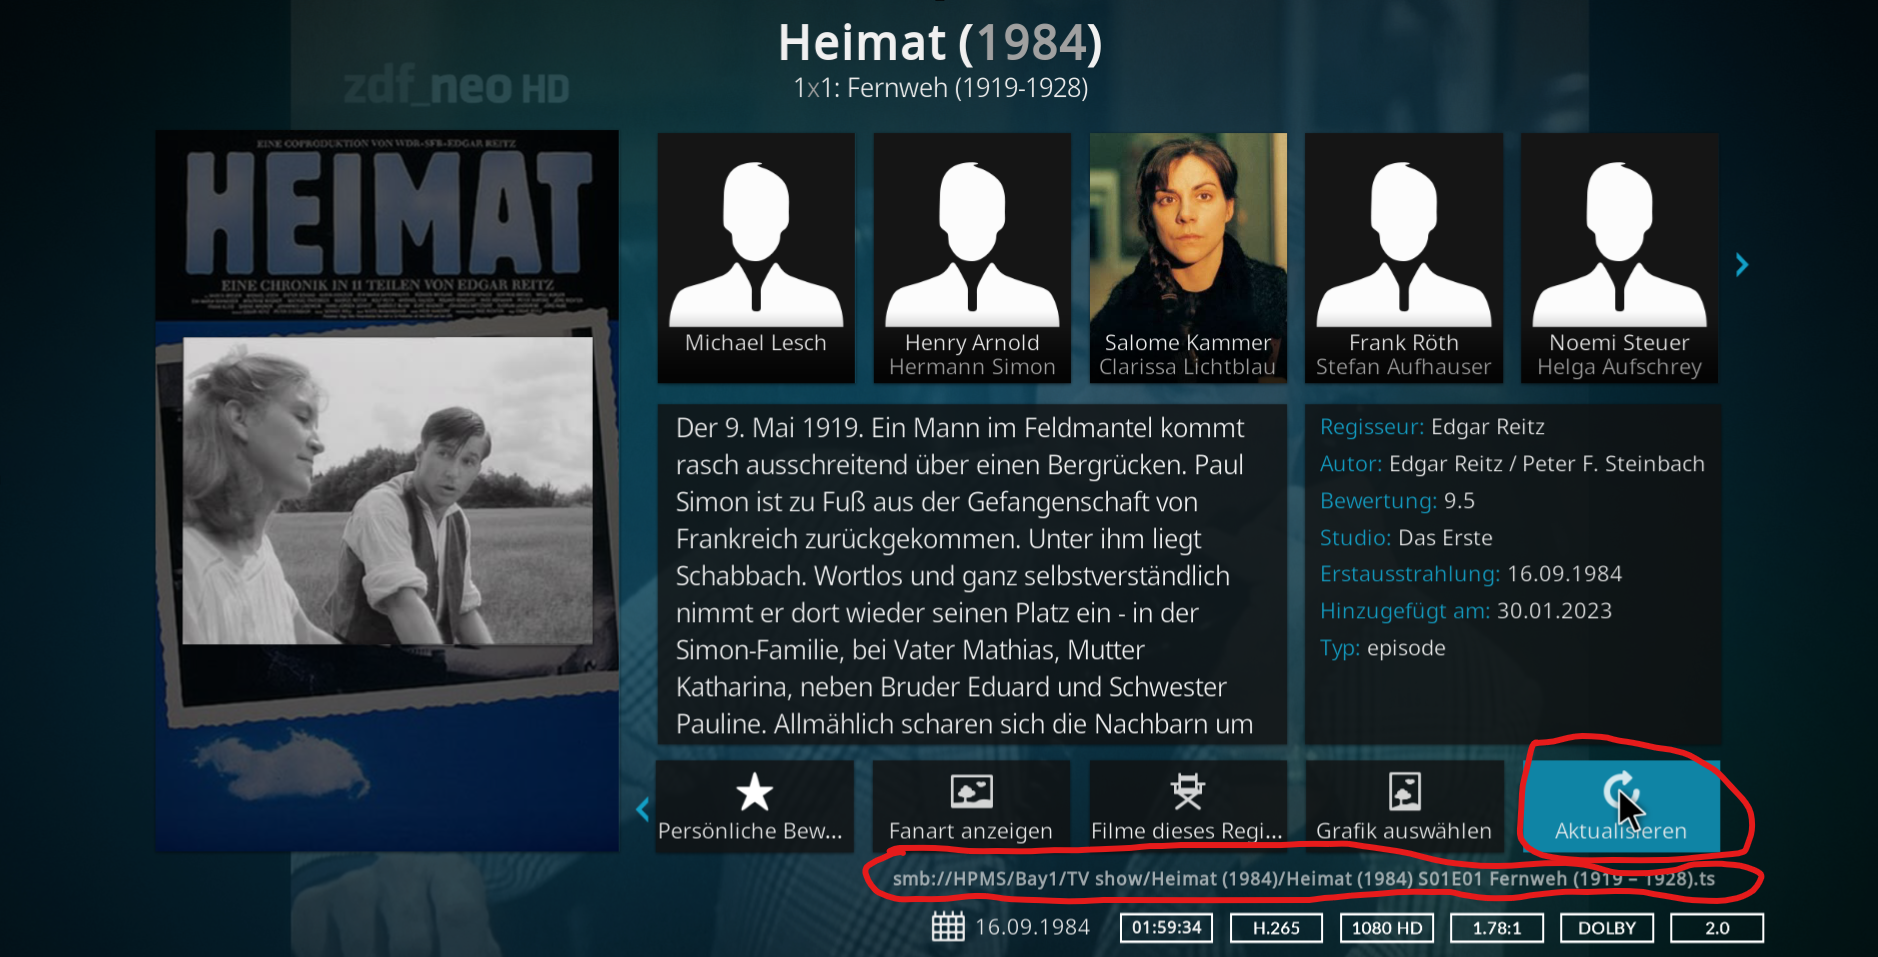Click the calendar icon beside 16.09.1984

(x=948, y=927)
